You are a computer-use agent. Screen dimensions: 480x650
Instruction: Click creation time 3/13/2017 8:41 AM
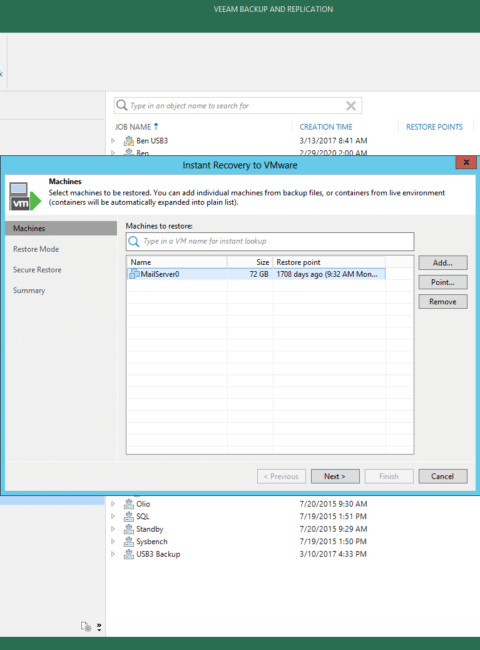[333, 141]
